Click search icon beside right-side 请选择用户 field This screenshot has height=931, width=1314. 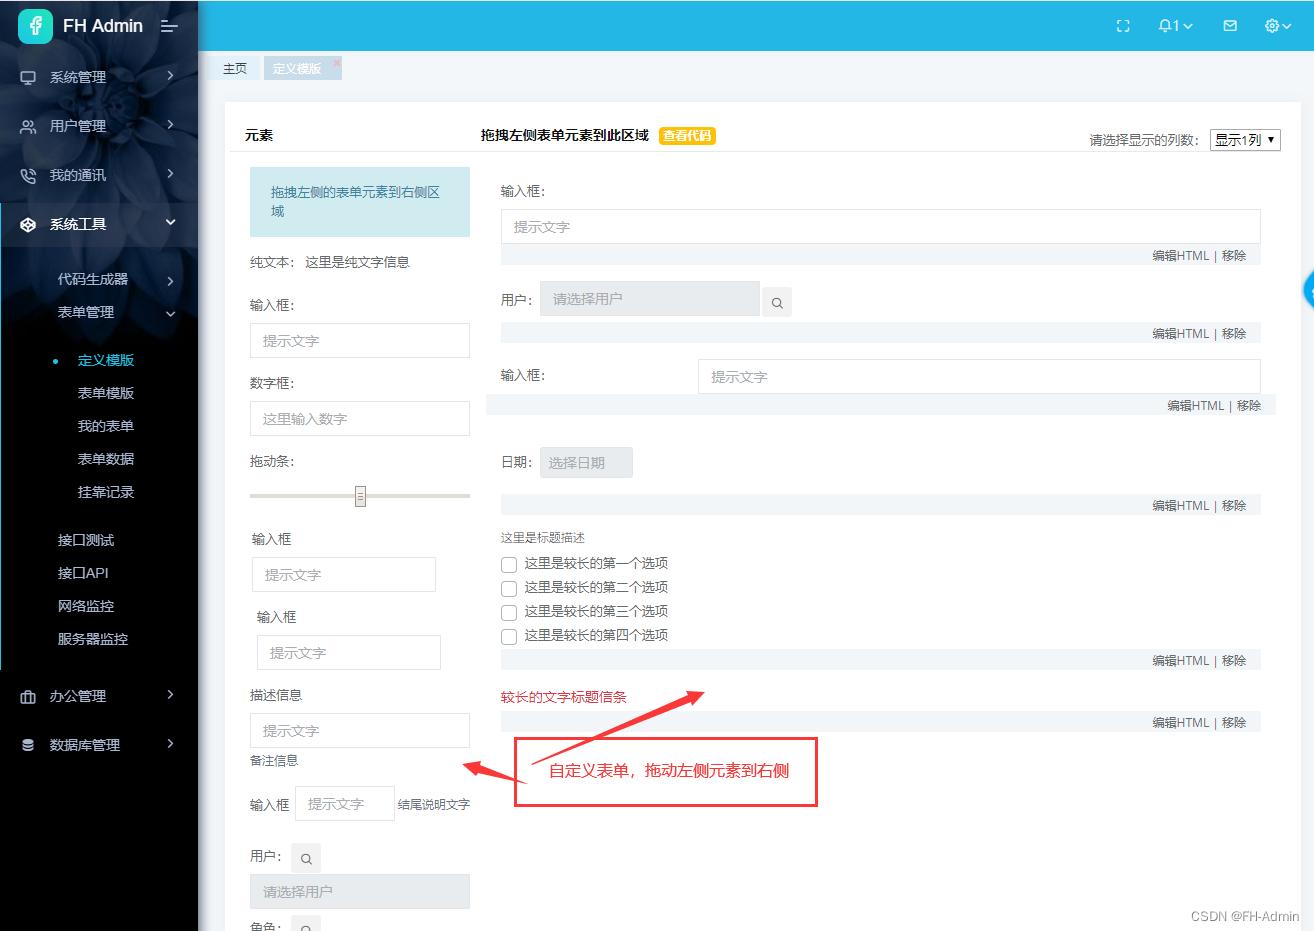click(x=777, y=302)
